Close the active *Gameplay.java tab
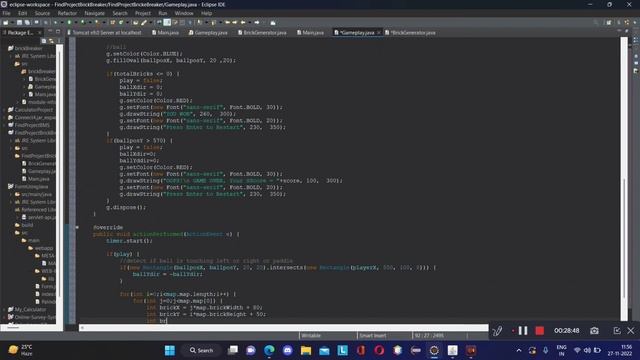 (x=378, y=32)
